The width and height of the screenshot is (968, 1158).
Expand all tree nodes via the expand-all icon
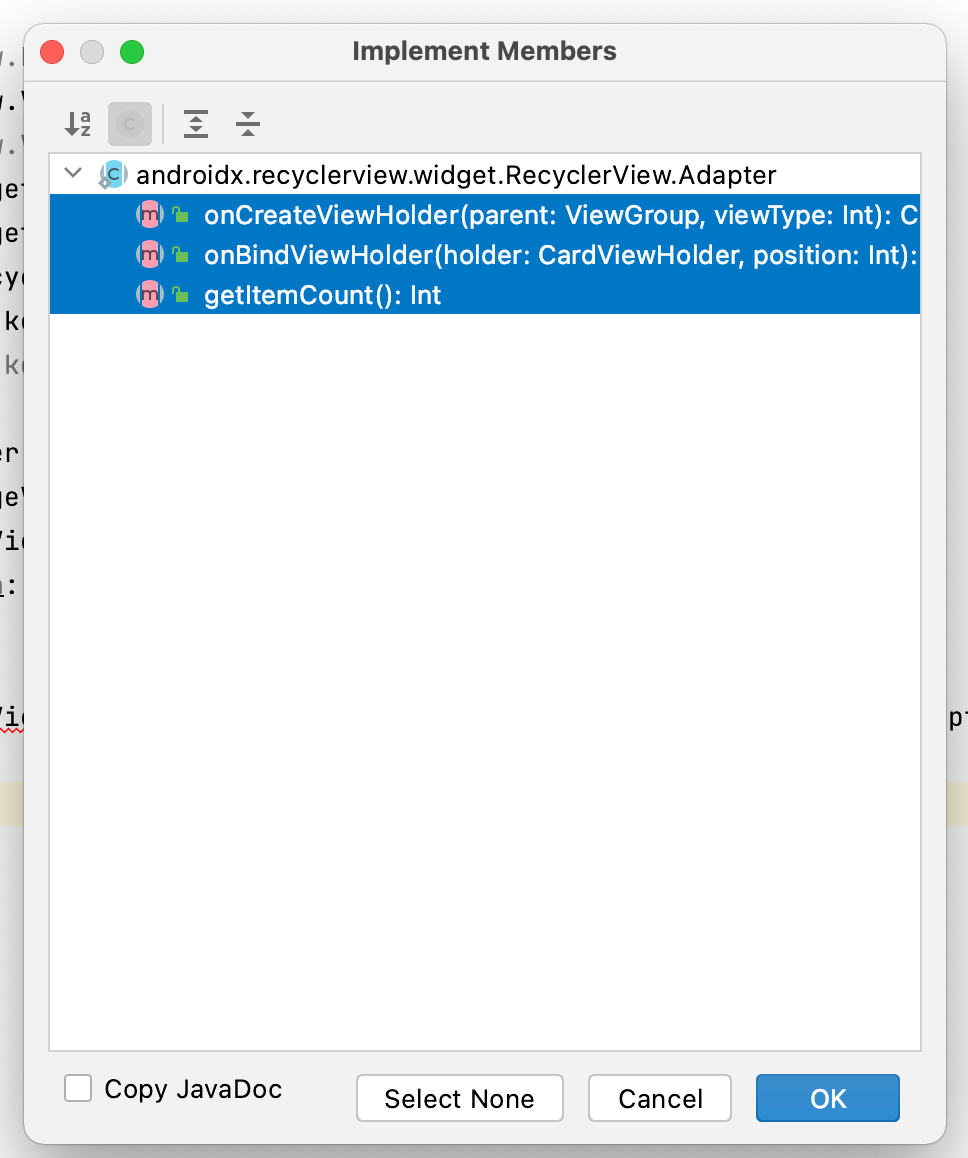196,124
